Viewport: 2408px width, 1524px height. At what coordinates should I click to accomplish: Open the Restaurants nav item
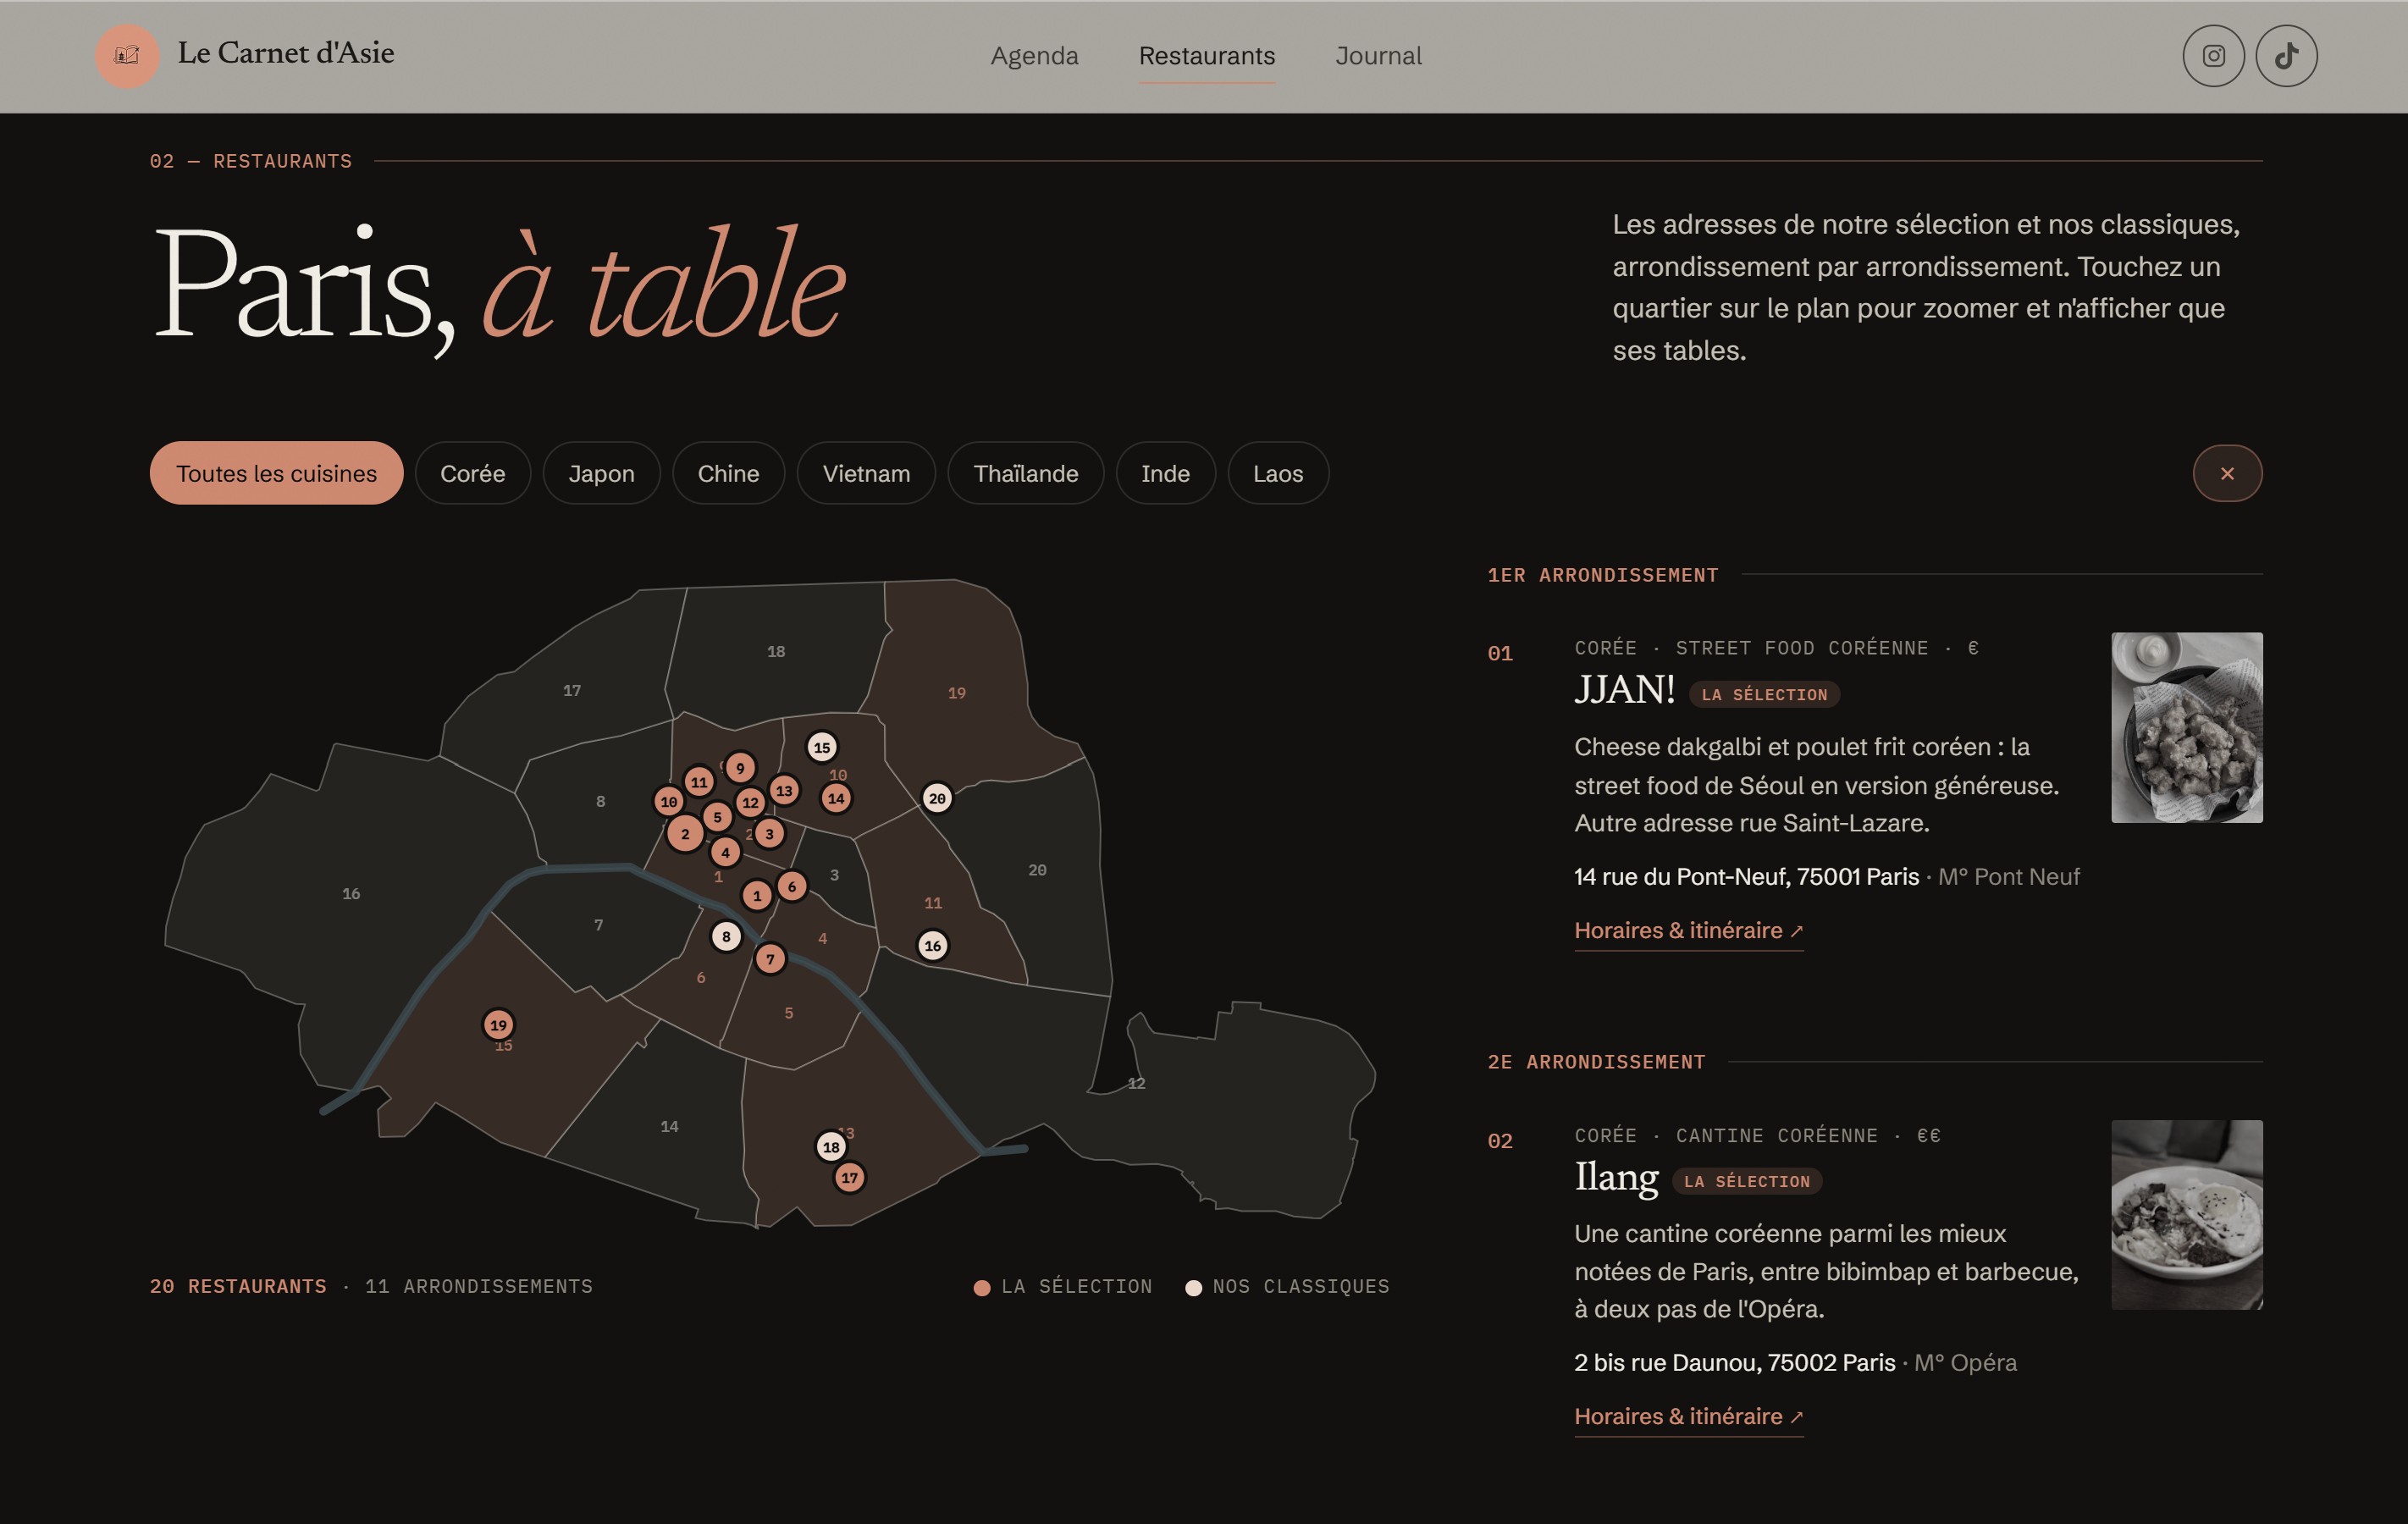1207,56
